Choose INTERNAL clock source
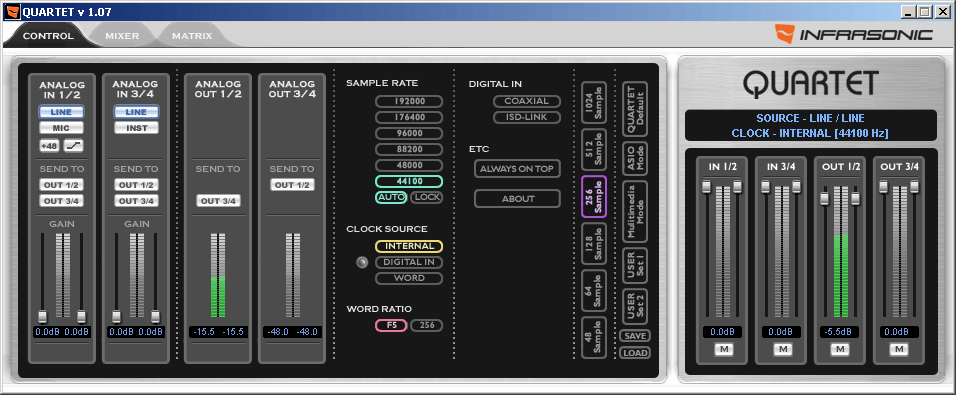The image size is (956, 395). click(x=408, y=246)
